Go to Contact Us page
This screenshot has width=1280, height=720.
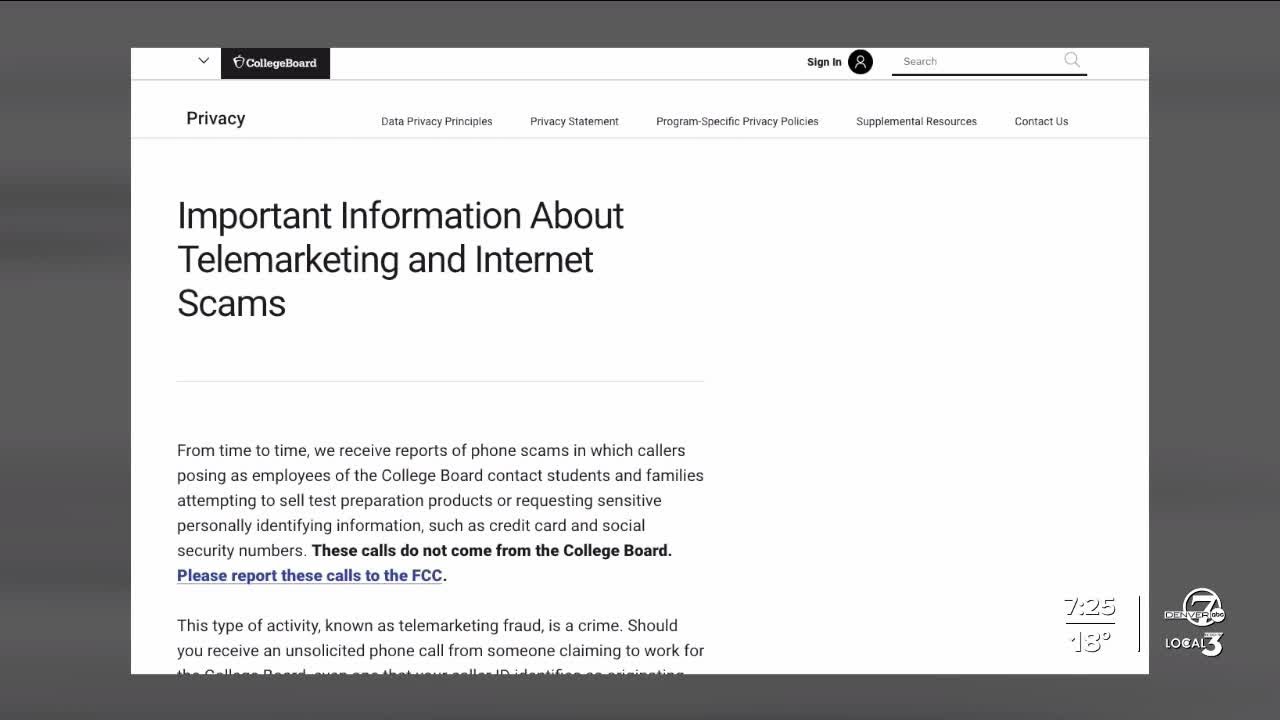pyautogui.click(x=1041, y=121)
